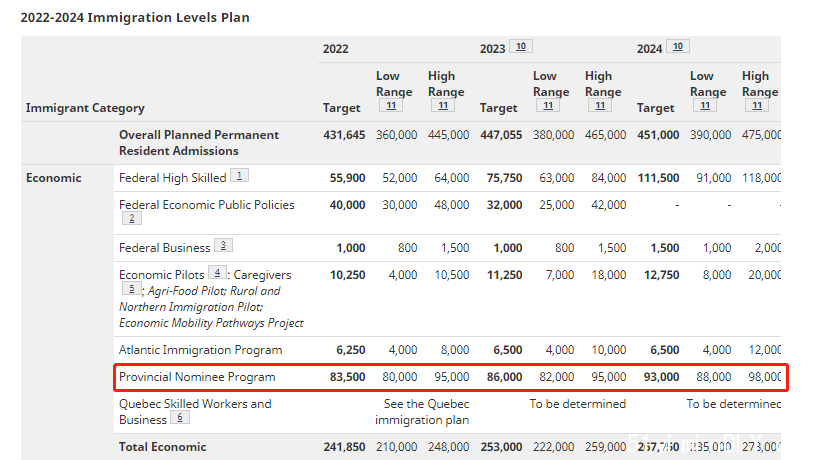Screen dimensions: 819x460
Task: Click 'Atlantic Immigration Program' row label
Action: 200,350
